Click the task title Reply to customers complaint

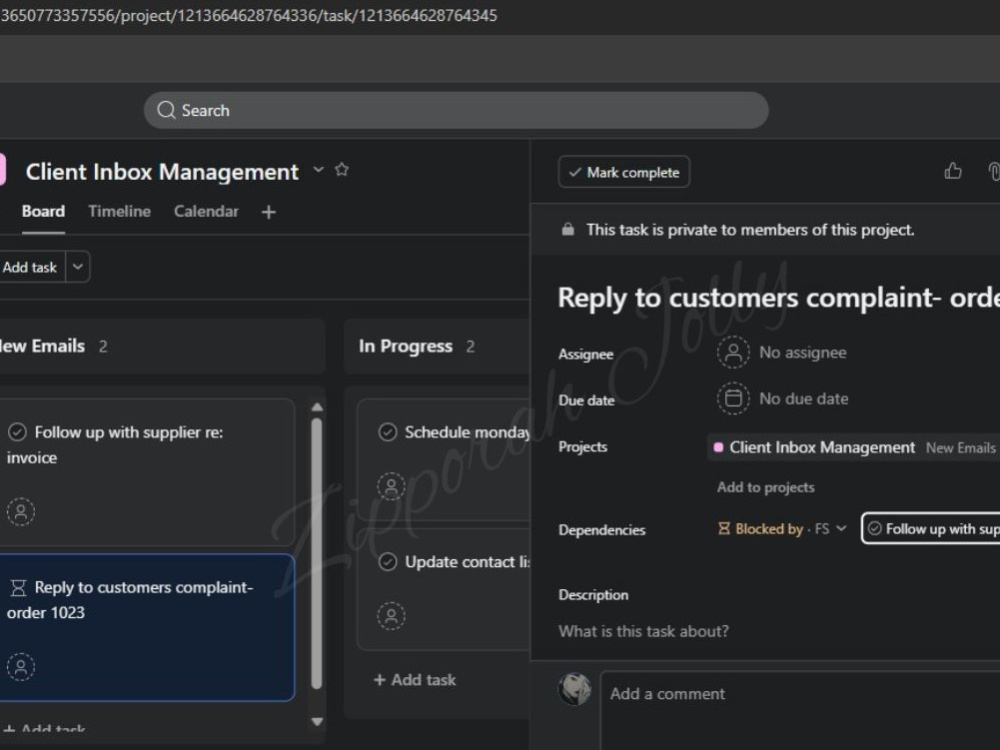[x=779, y=298]
